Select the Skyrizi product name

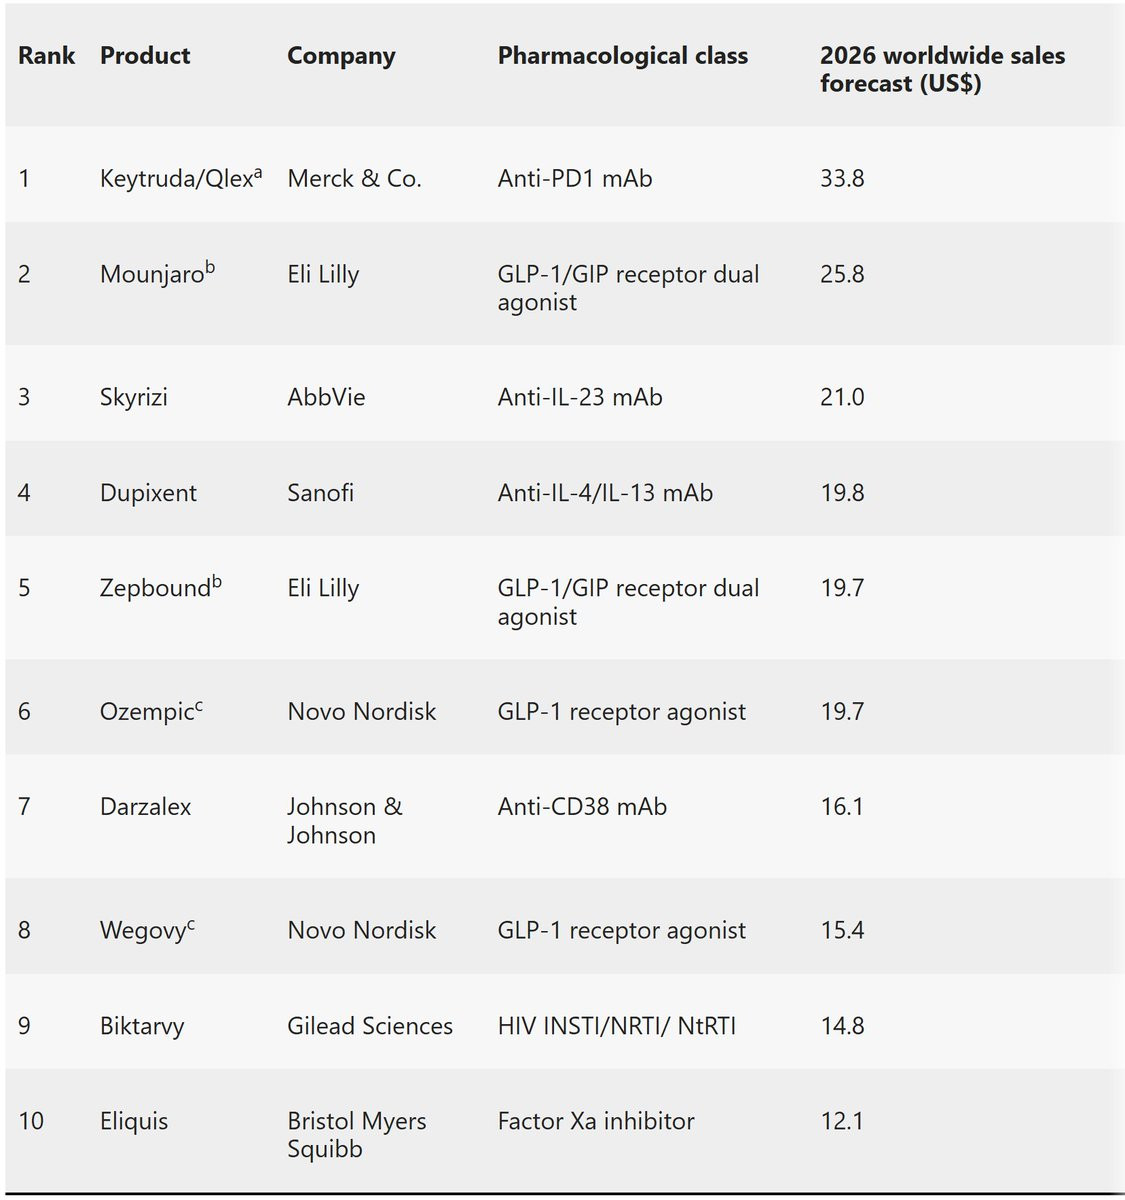click(x=134, y=398)
